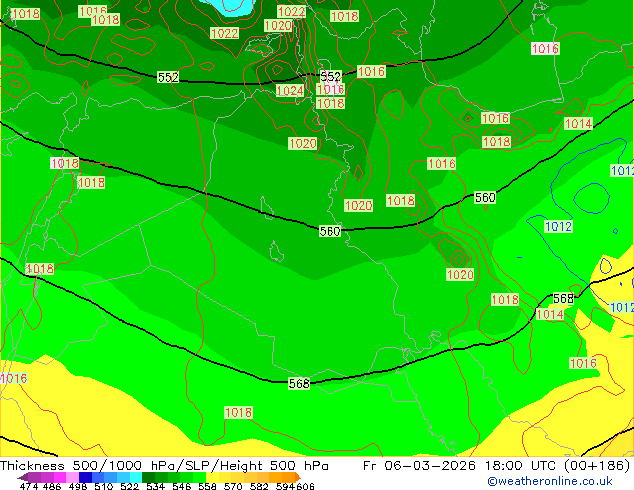634x490 pixels.
Task: Pick the bright green legend swatch before yellow
Action: click(x=199, y=477)
